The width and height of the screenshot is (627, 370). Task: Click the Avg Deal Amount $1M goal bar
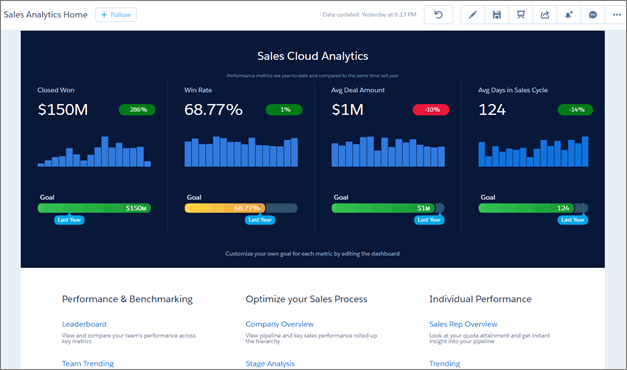point(388,208)
